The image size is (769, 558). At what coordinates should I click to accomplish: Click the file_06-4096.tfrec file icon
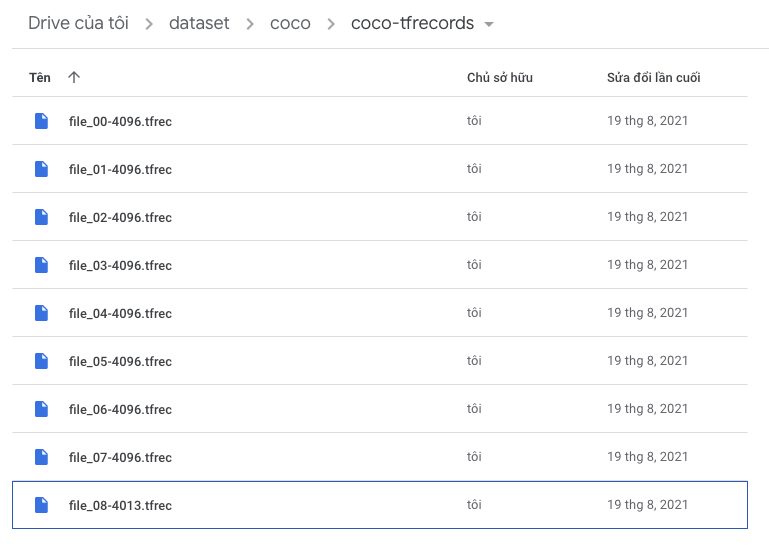[x=42, y=409]
